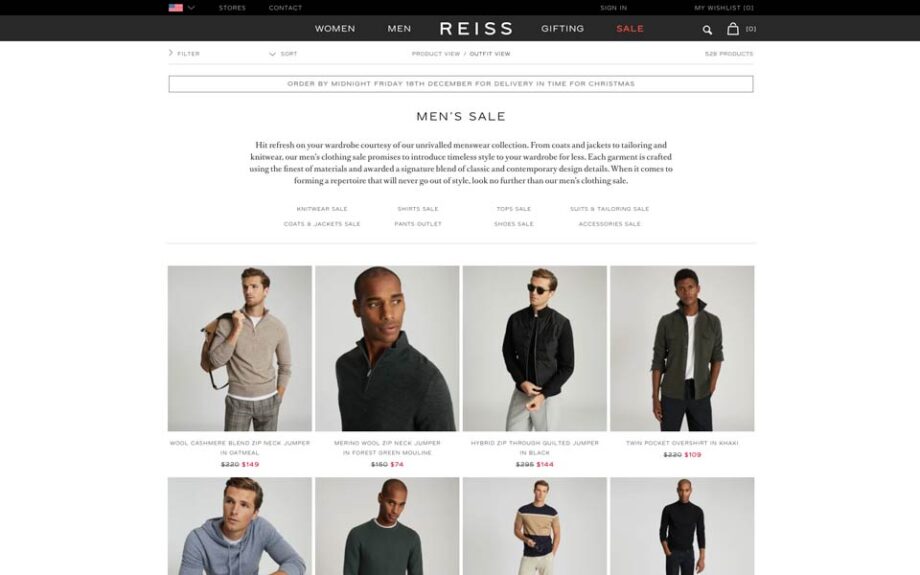Open the Men menu
The image size is (920, 575).
tap(400, 28)
